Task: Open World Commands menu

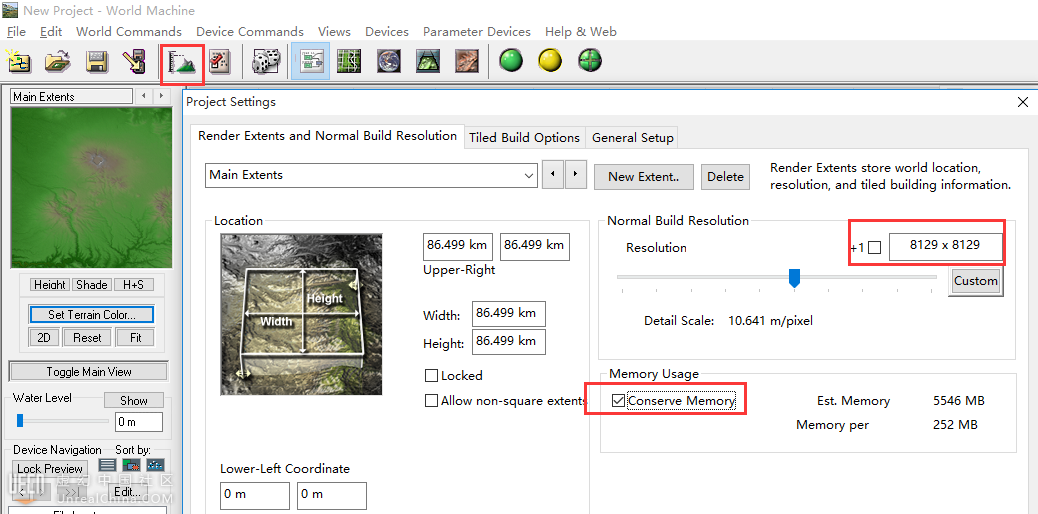Action: pos(128,31)
